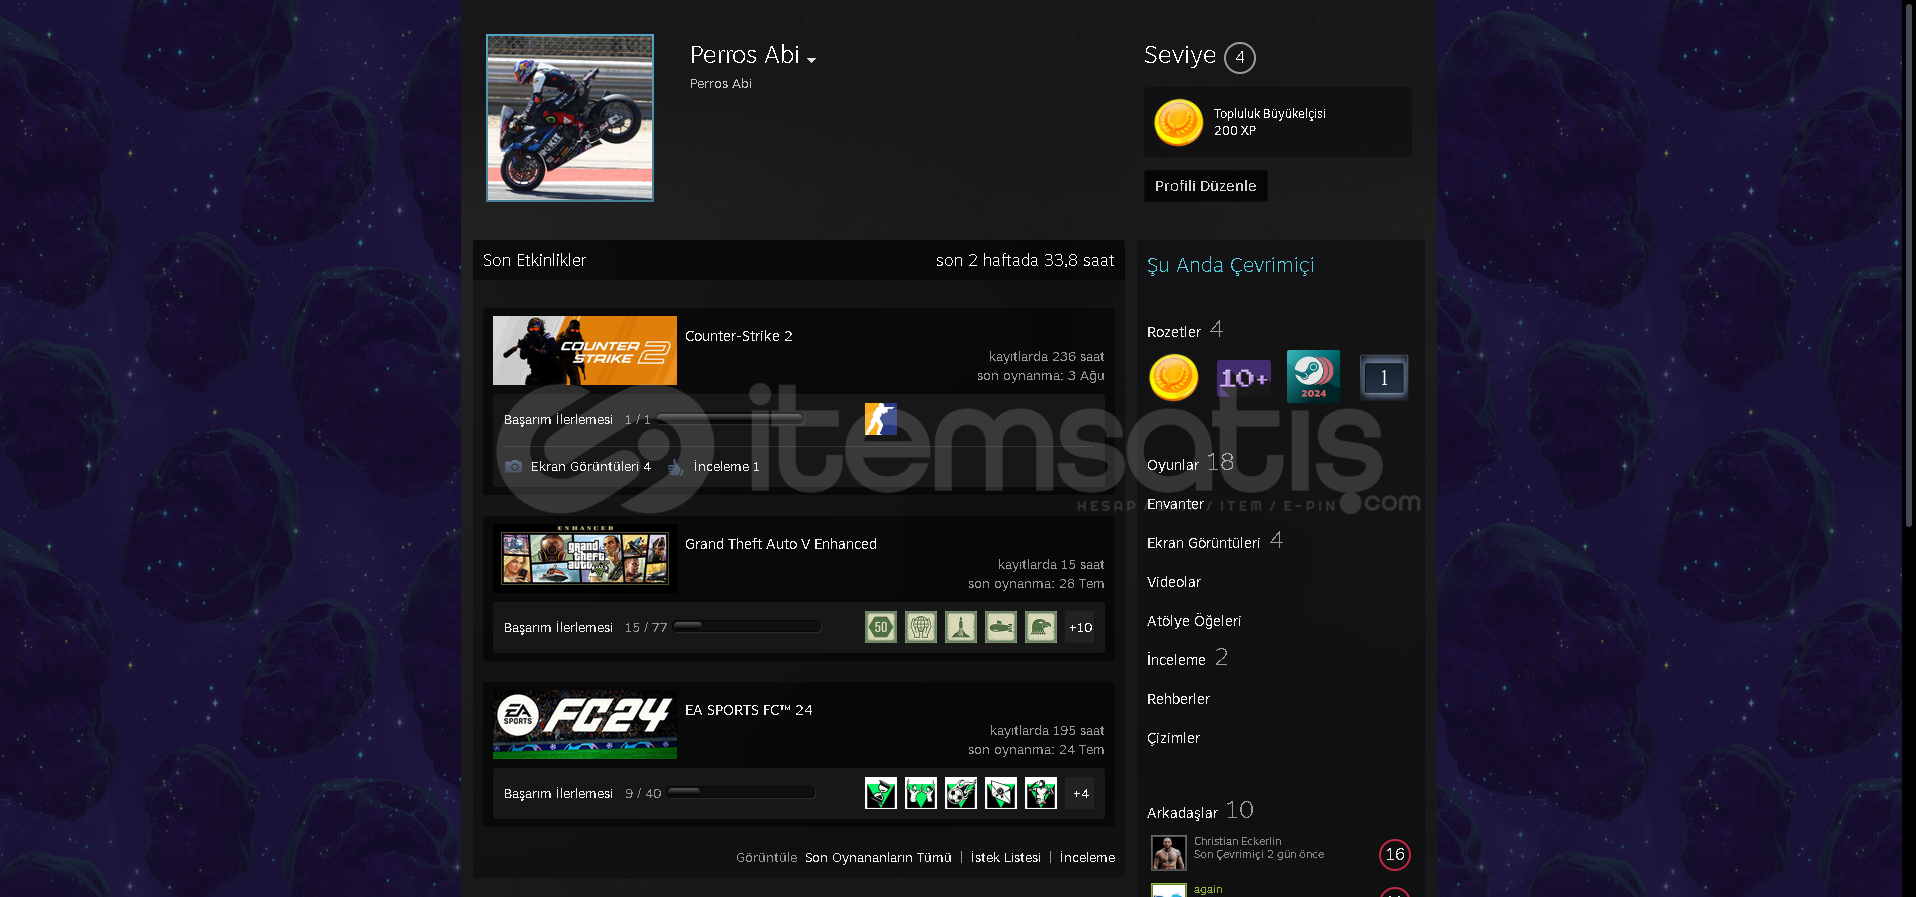This screenshot has height=897, width=1916.
Task: Open the Perros Abi name history dropdown arrow
Action: click(811, 61)
